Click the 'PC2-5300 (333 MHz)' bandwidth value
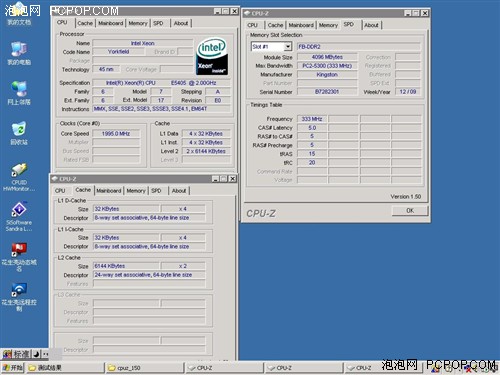Viewport: 500px width, 375px height. (x=327, y=66)
